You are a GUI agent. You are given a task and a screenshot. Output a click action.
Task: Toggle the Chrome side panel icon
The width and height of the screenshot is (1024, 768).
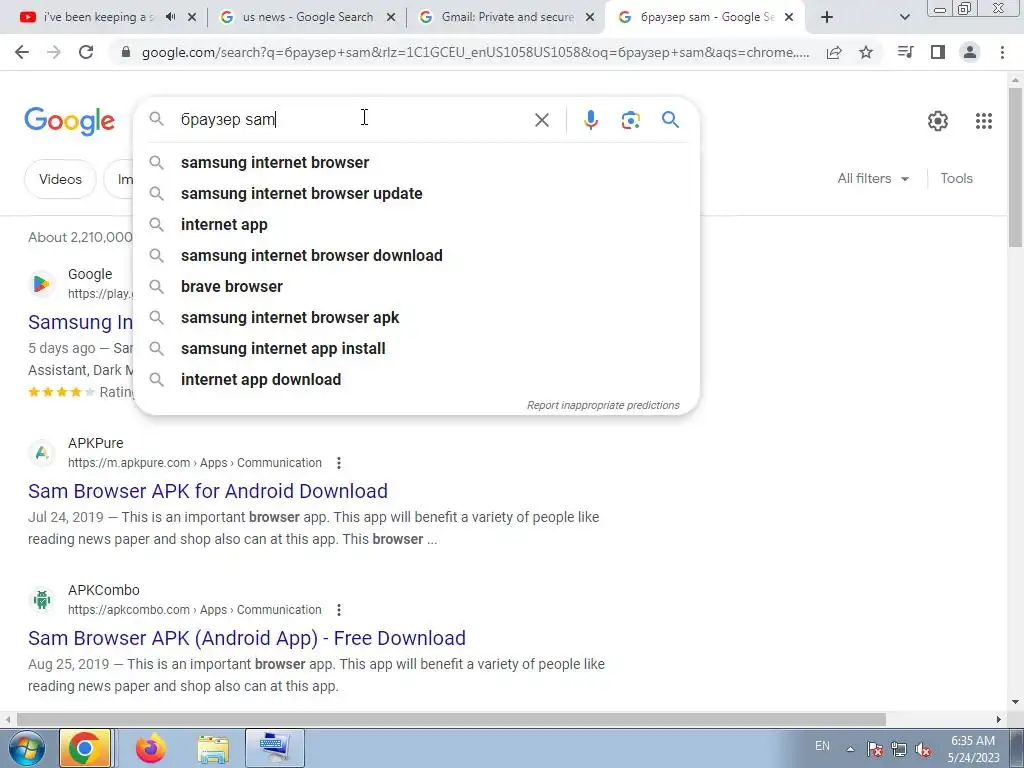point(938,52)
